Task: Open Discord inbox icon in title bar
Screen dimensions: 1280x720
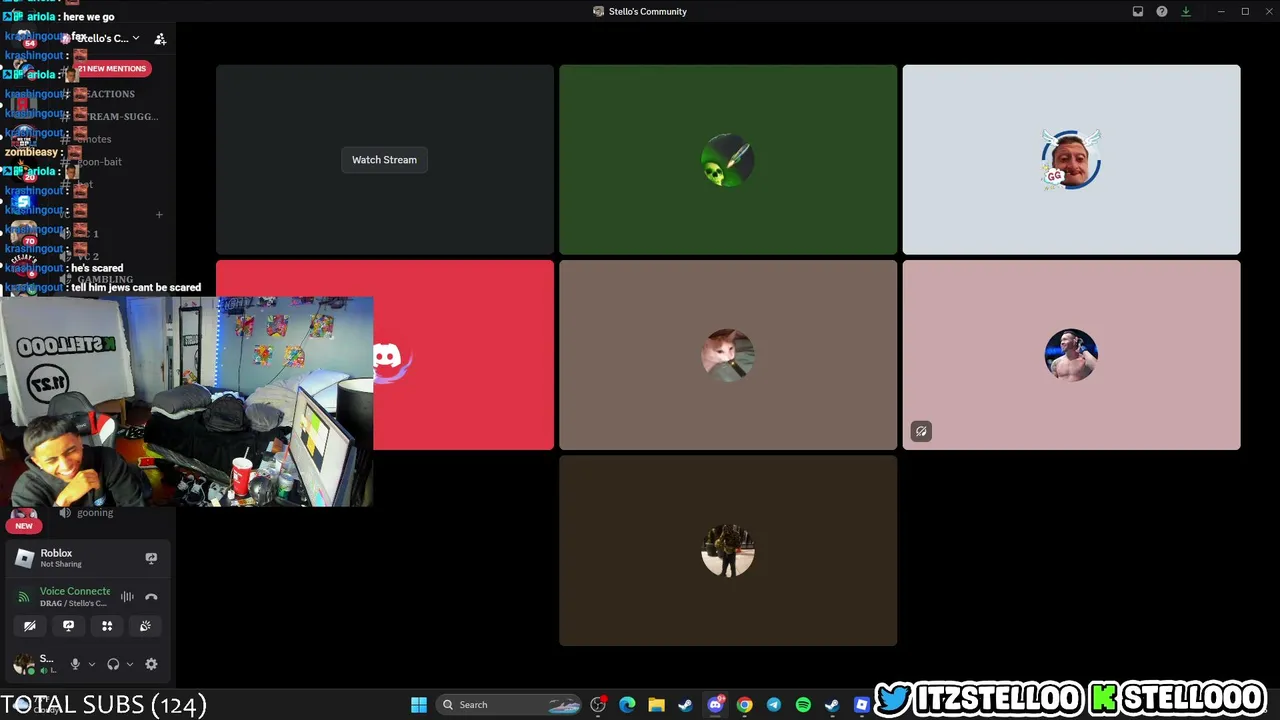Action: [x=1138, y=11]
